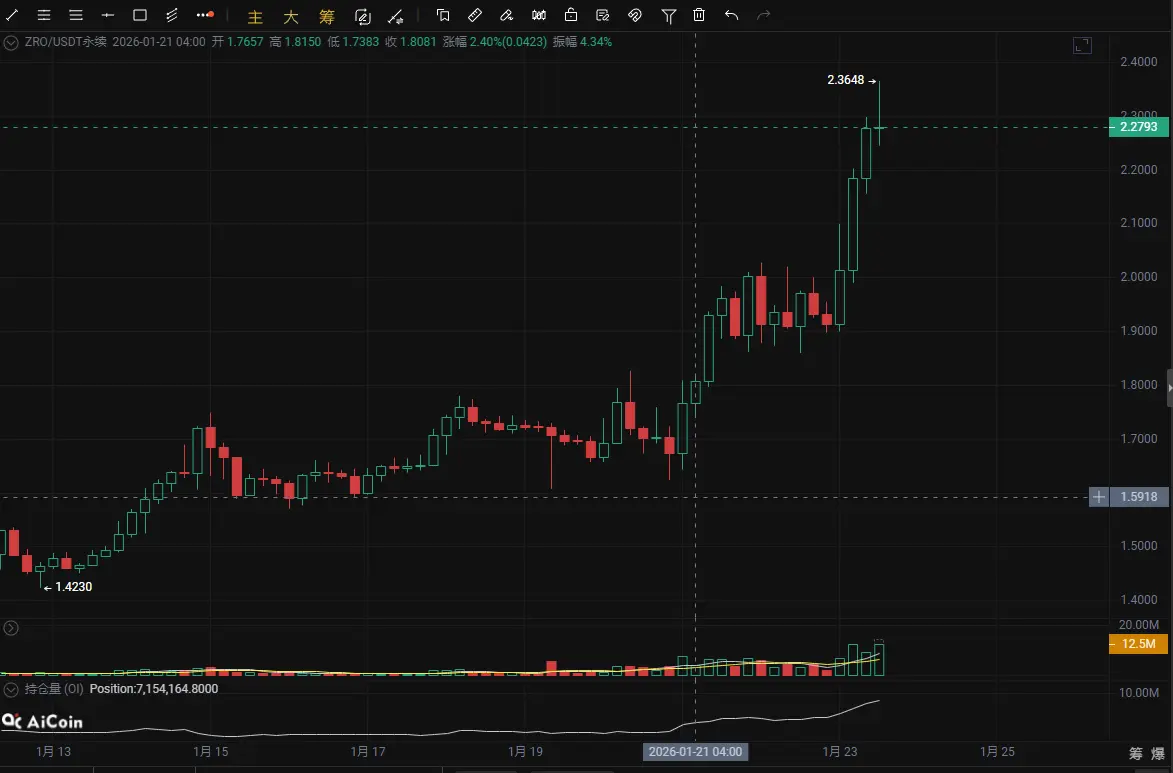This screenshot has width=1173, height=773.
Task: Click the 2.3648 high price marker
Action: coord(845,80)
